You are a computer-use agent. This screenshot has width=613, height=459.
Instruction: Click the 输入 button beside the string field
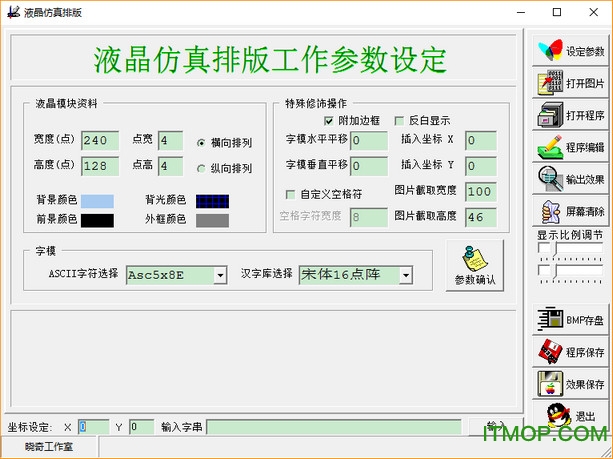(495, 427)
